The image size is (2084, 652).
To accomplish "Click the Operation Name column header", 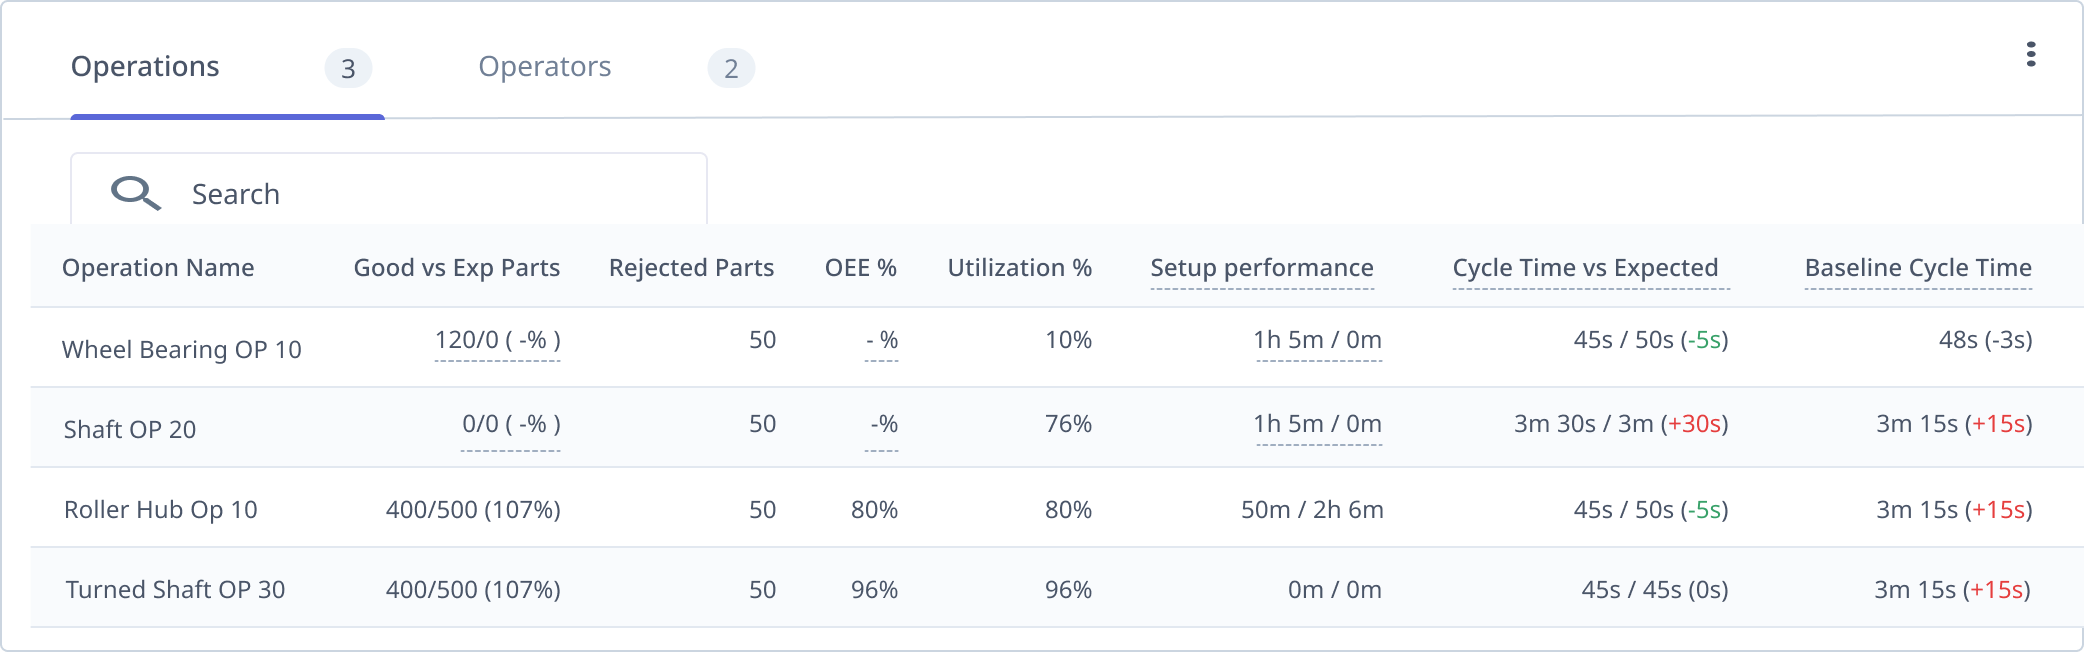I will pos(158,268).
